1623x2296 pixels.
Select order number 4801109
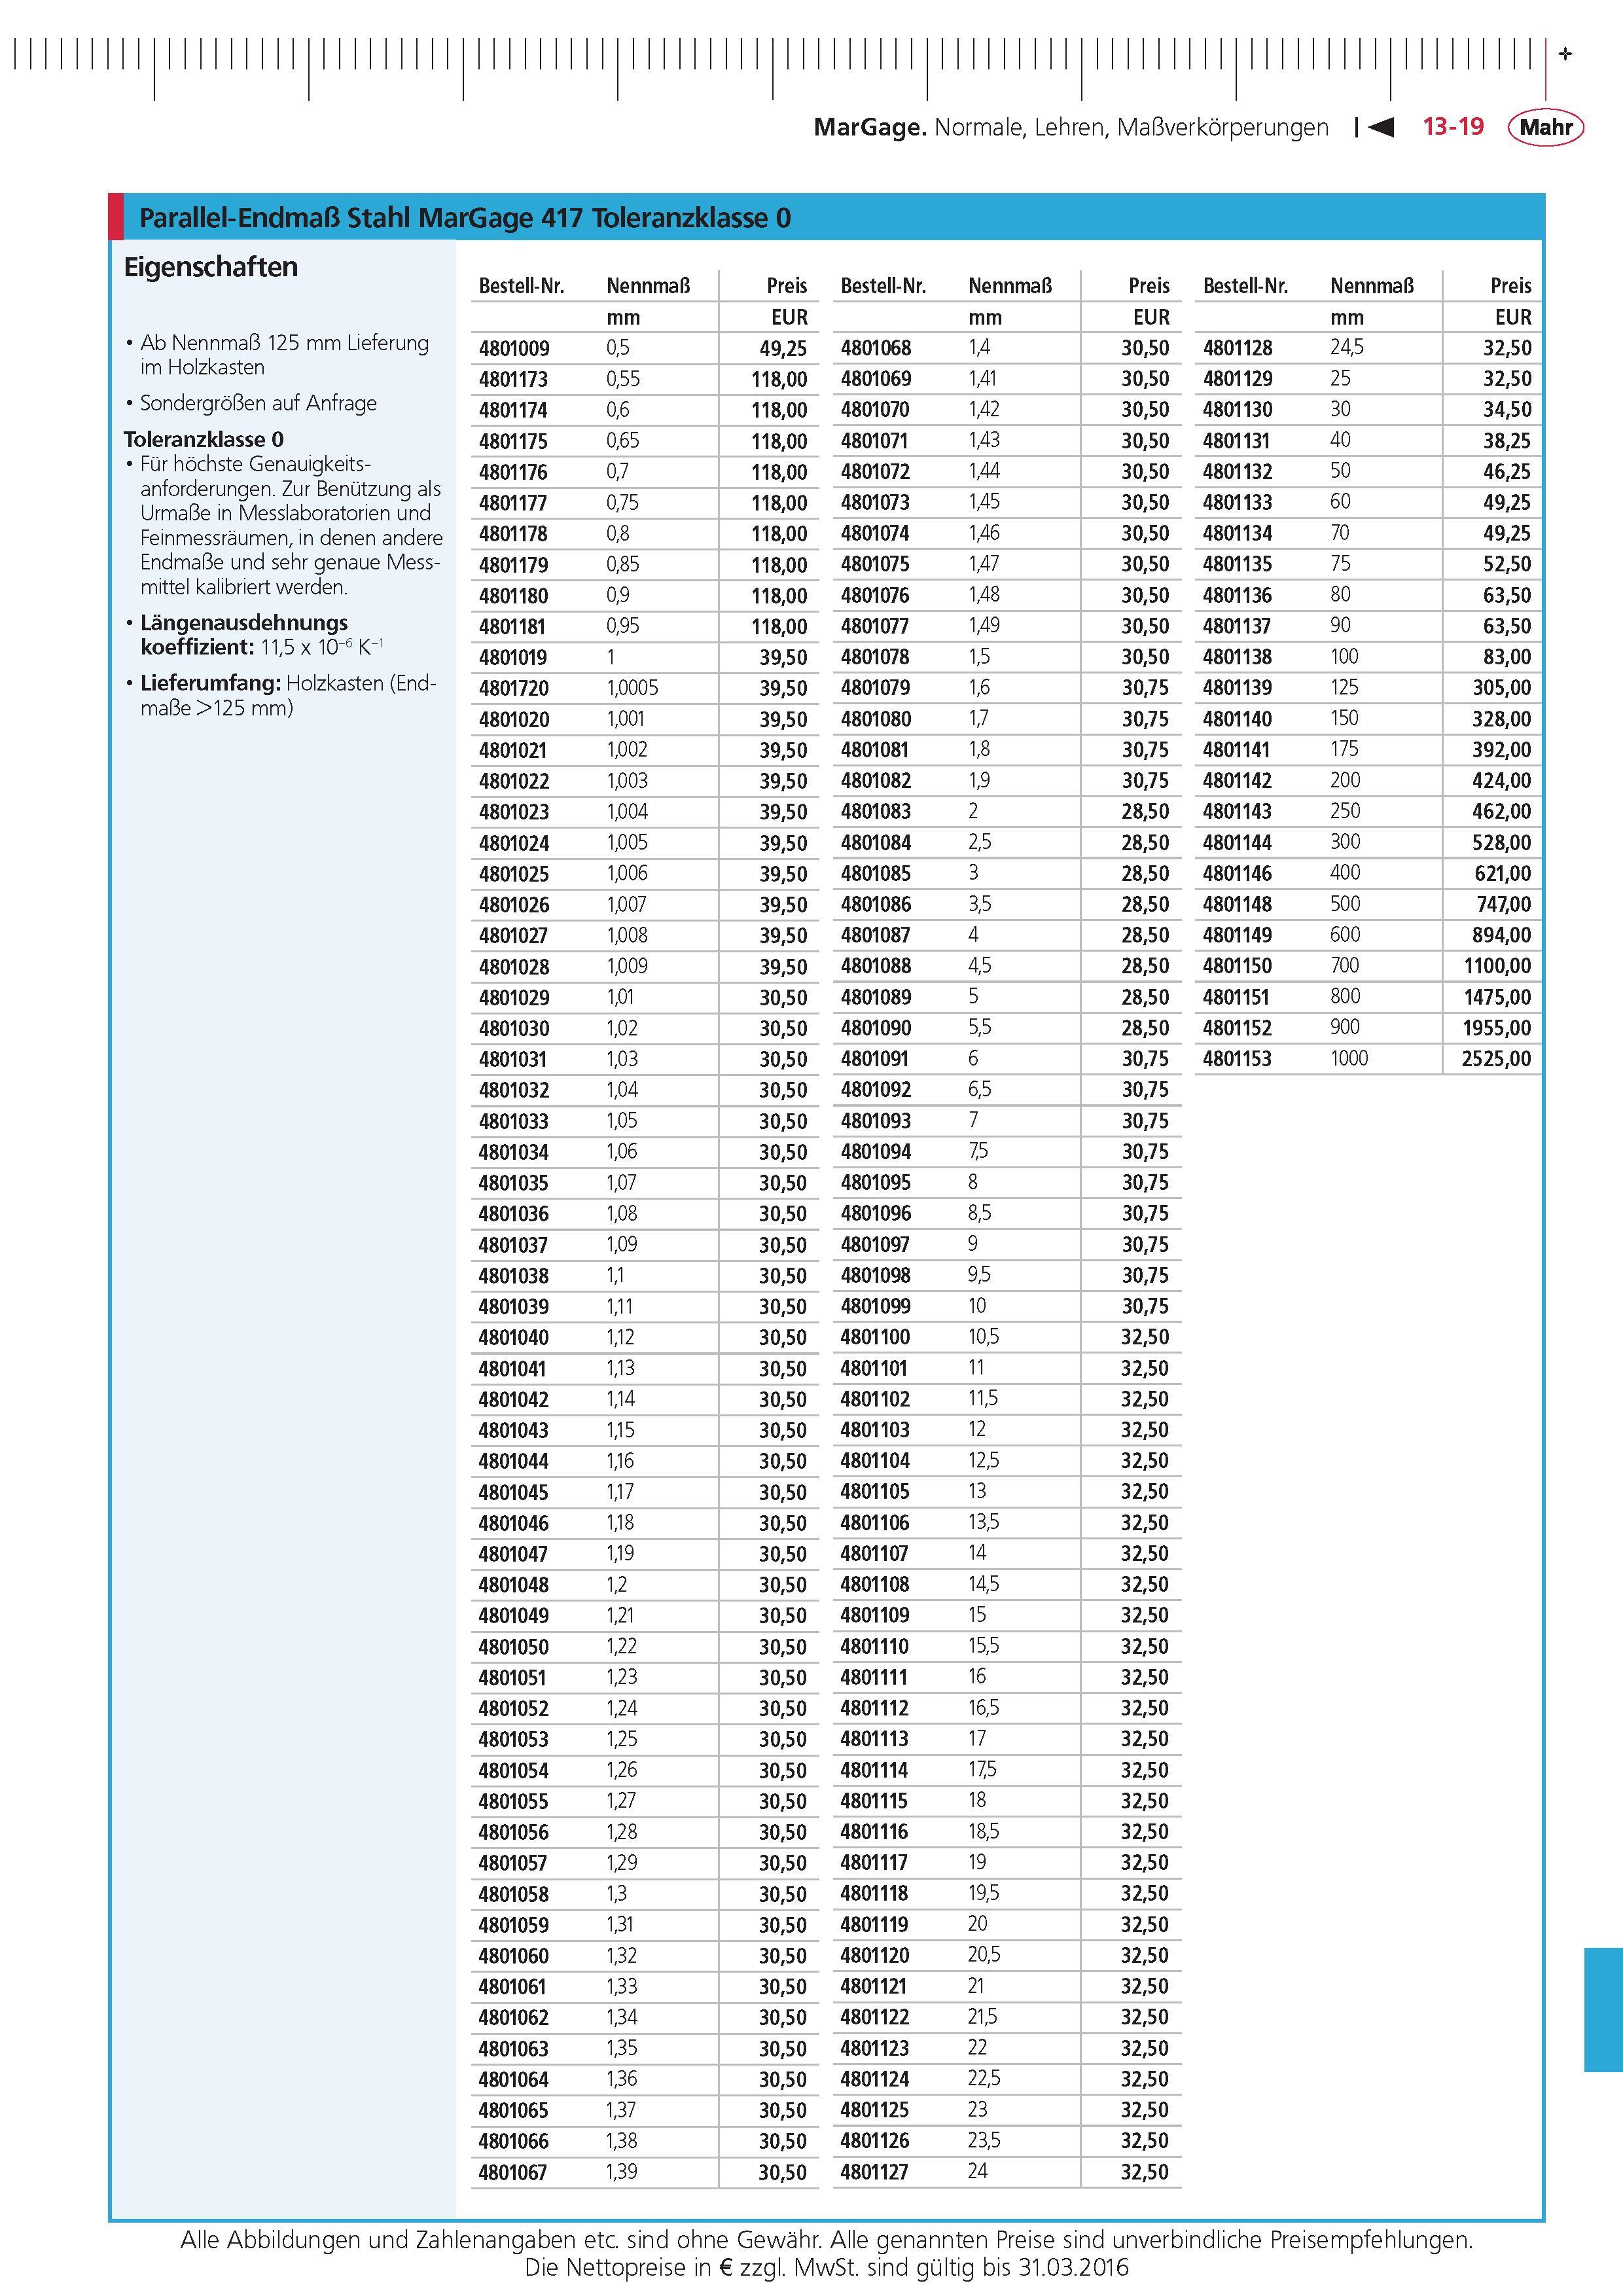(x=876, y=1616)
